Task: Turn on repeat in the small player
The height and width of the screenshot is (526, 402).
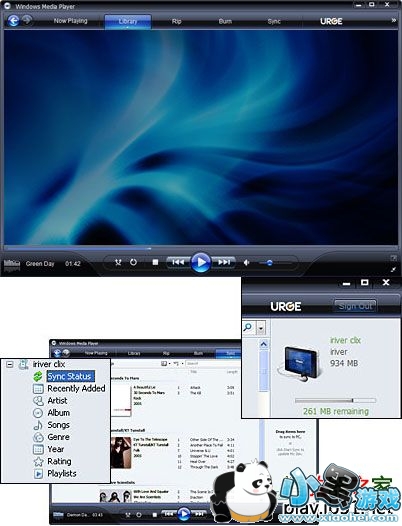Action: pos(139,514)
